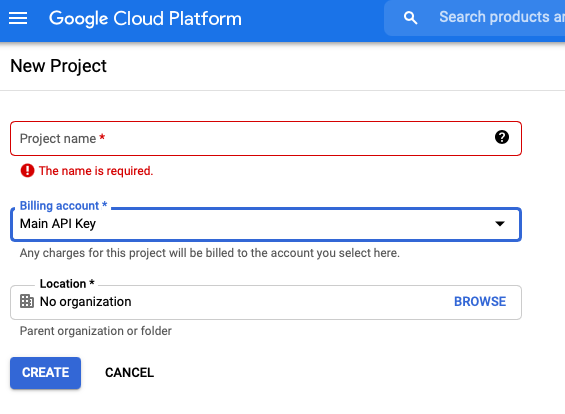The image size is (565, 414).
Task: Click BROWSE to choose a location
Action: click(480, 302)
